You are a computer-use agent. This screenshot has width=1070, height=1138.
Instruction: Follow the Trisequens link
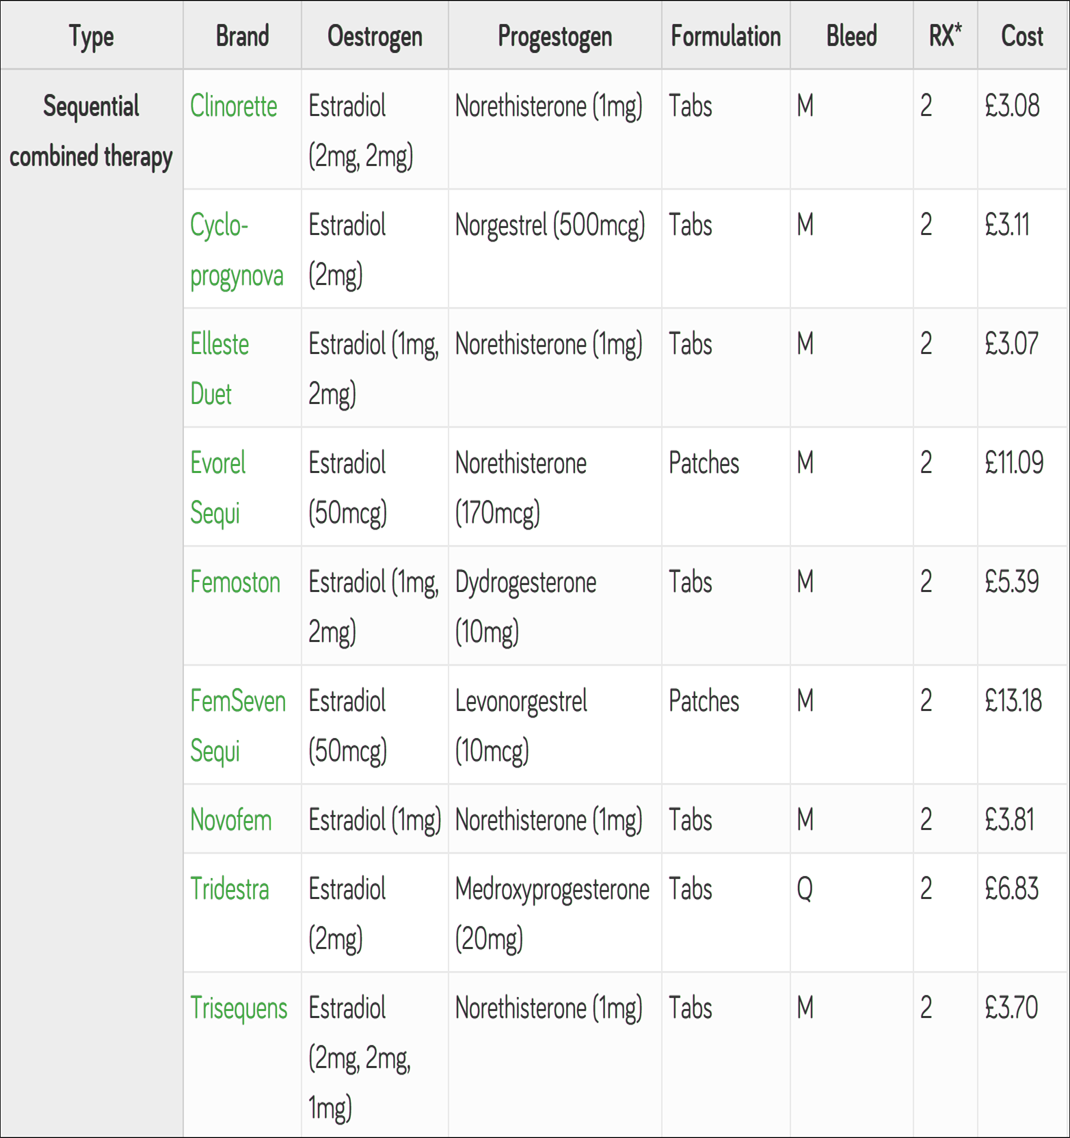[239, 1009]
